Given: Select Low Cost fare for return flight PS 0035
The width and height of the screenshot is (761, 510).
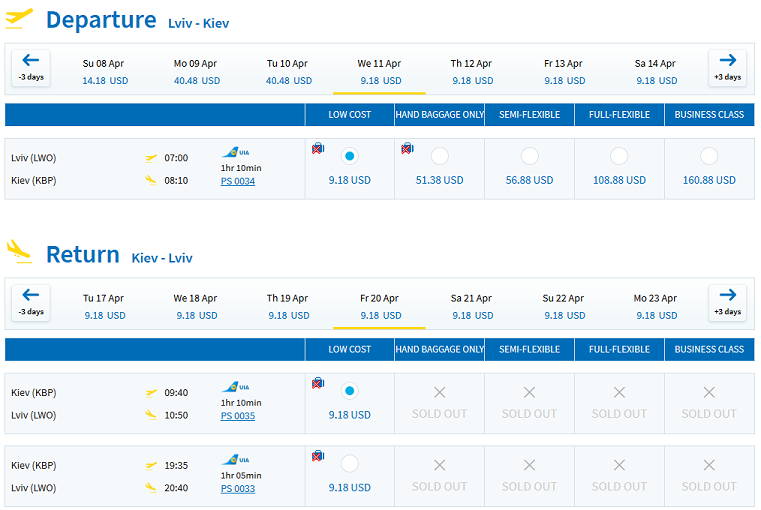Looking at the screenshot, I should [x=349, y=391].
